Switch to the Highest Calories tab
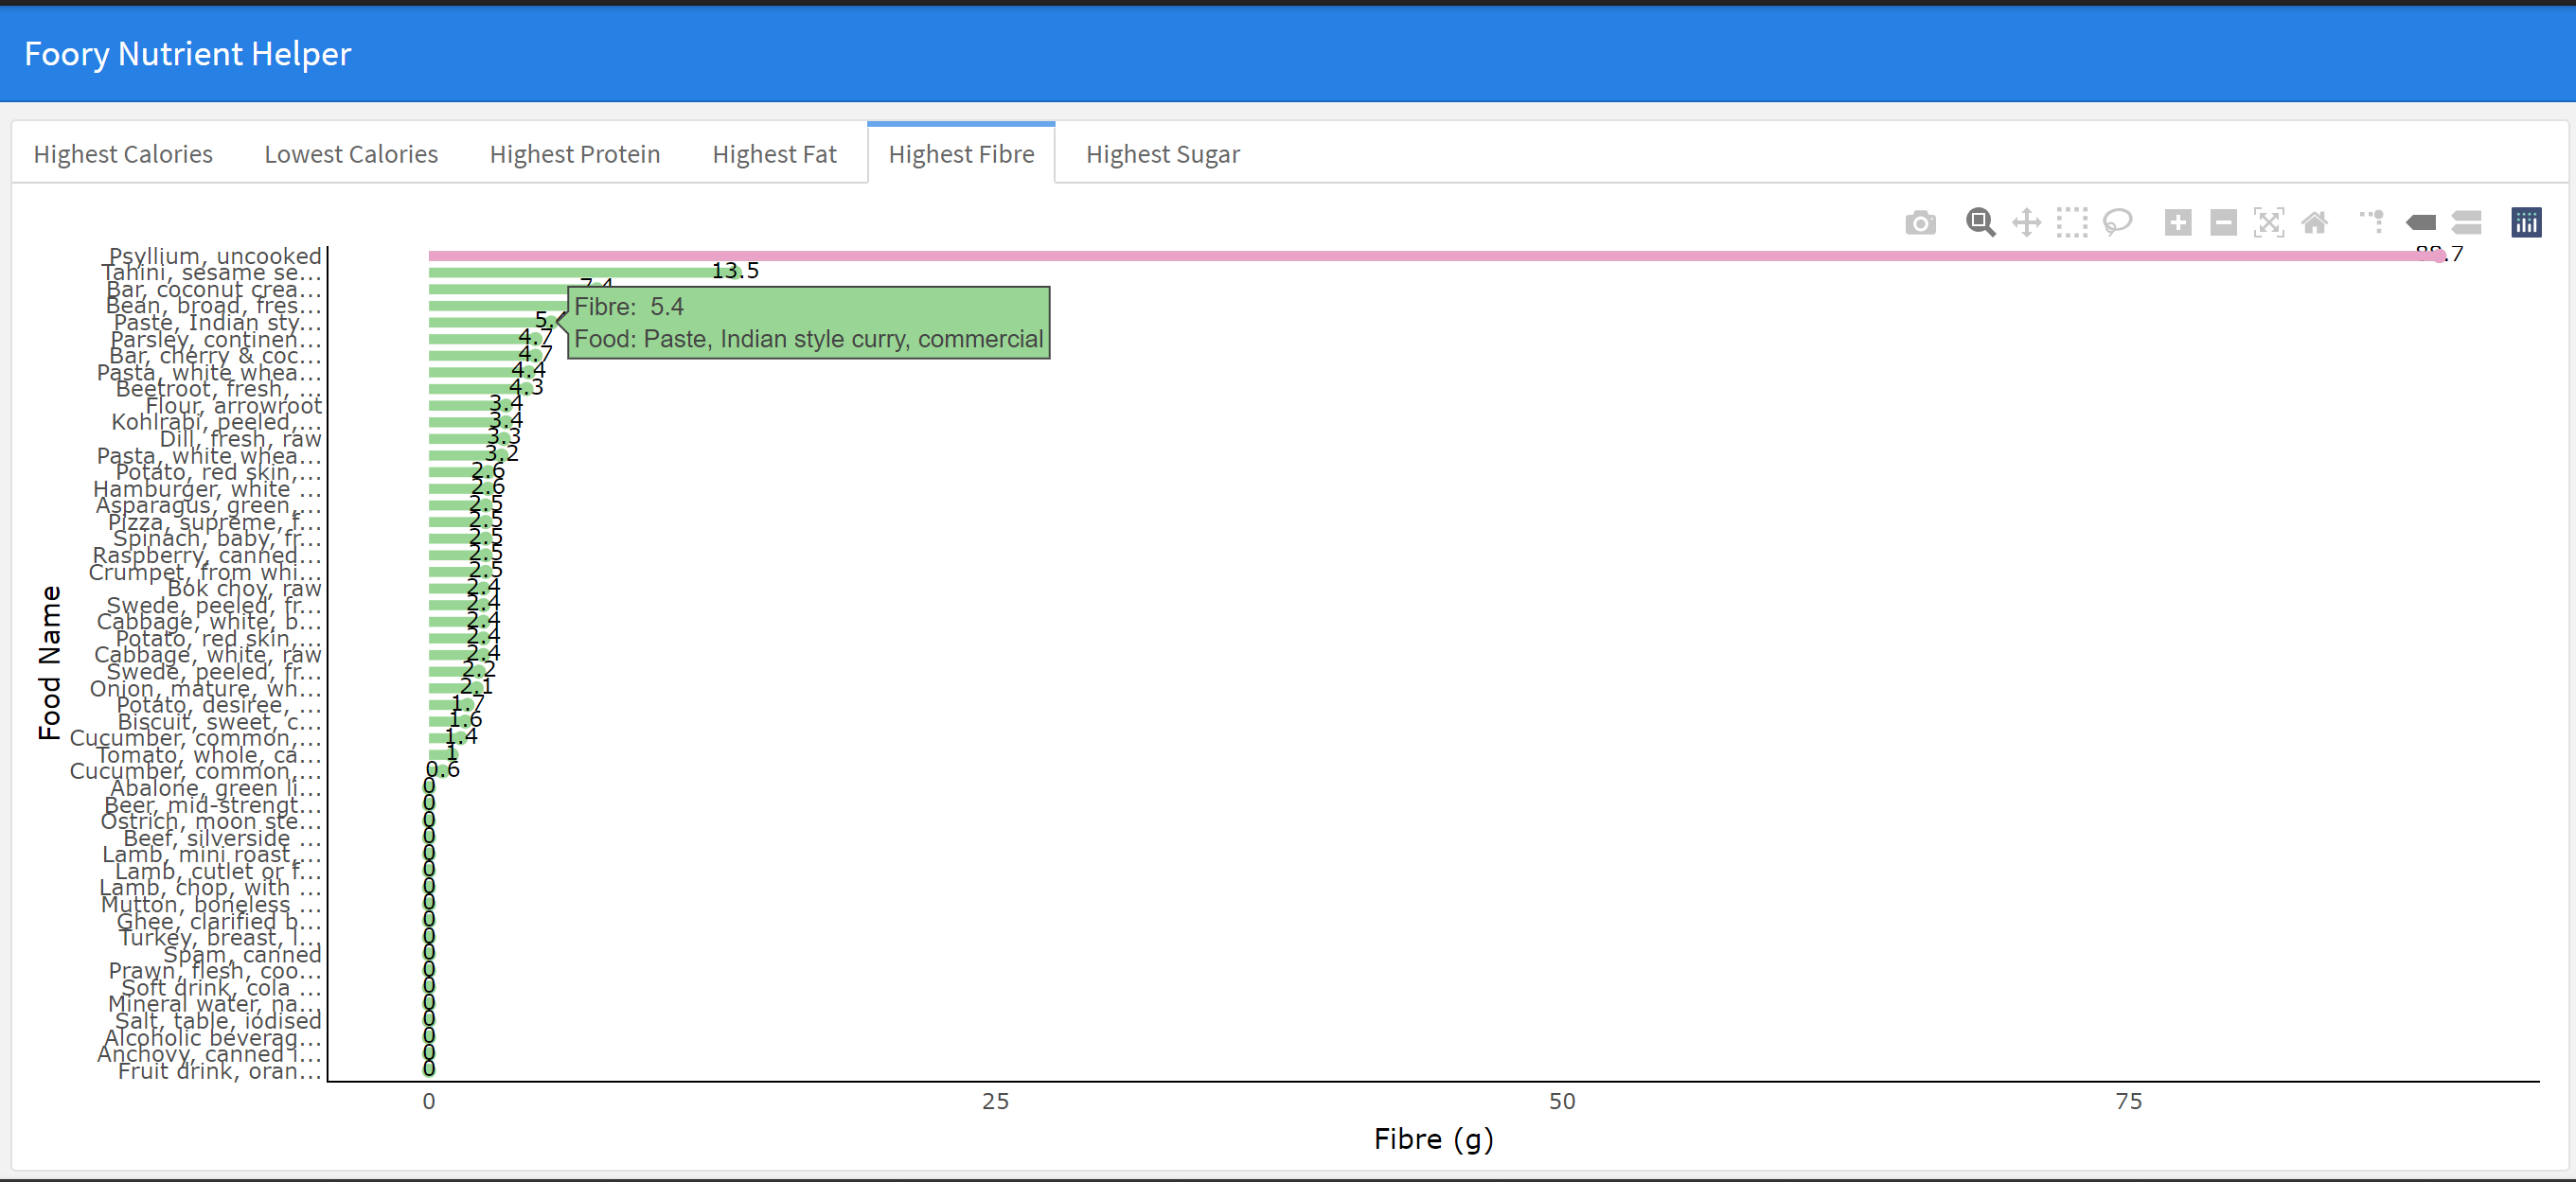 point(123,154)
